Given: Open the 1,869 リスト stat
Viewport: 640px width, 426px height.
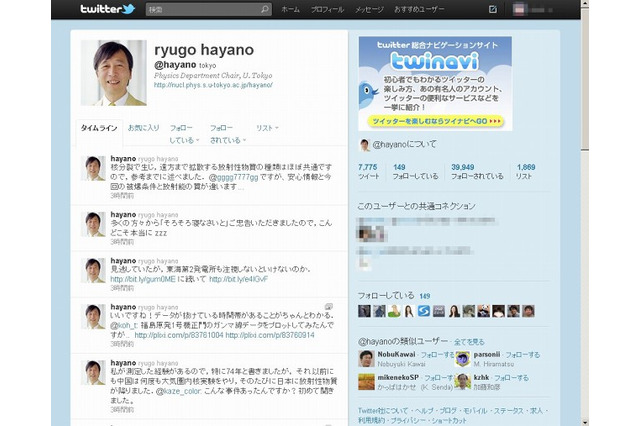Looking at the screenshot, I should tap(526, 171).
